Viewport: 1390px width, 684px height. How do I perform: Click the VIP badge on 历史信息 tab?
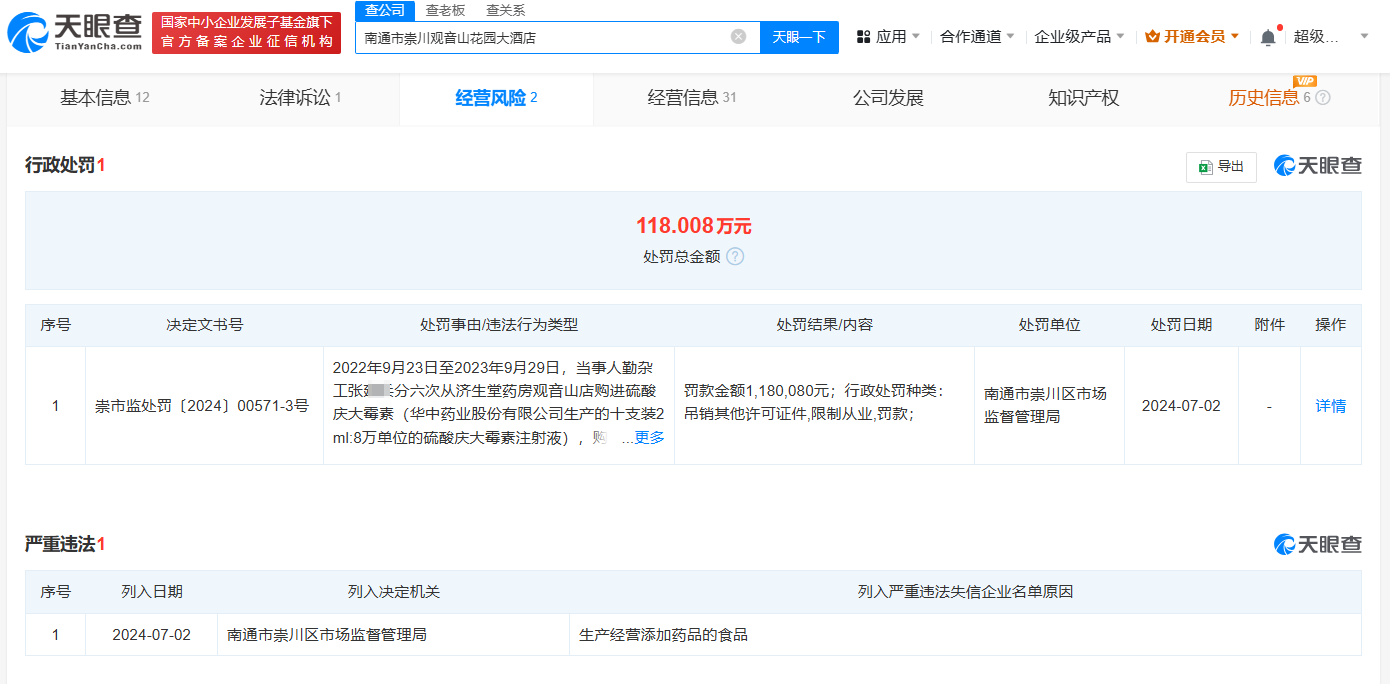click(x=1304, y=83)
